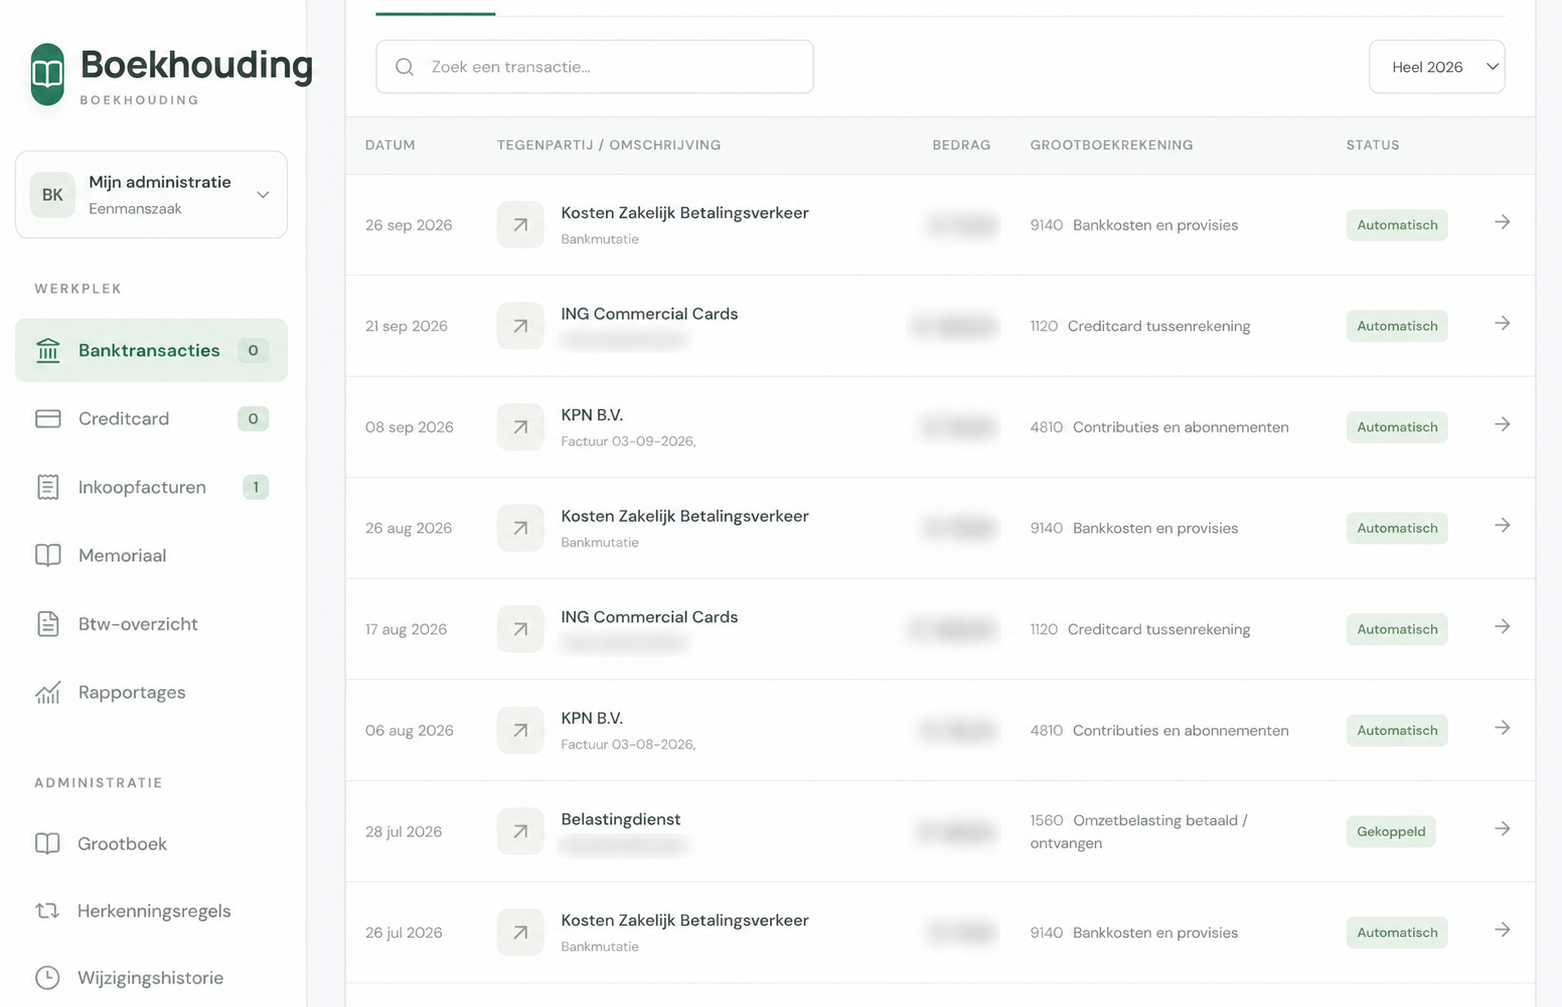Click the Gekoppeld status badge
This screenshot has height=1007, width=1562.
coord(1391,832)
